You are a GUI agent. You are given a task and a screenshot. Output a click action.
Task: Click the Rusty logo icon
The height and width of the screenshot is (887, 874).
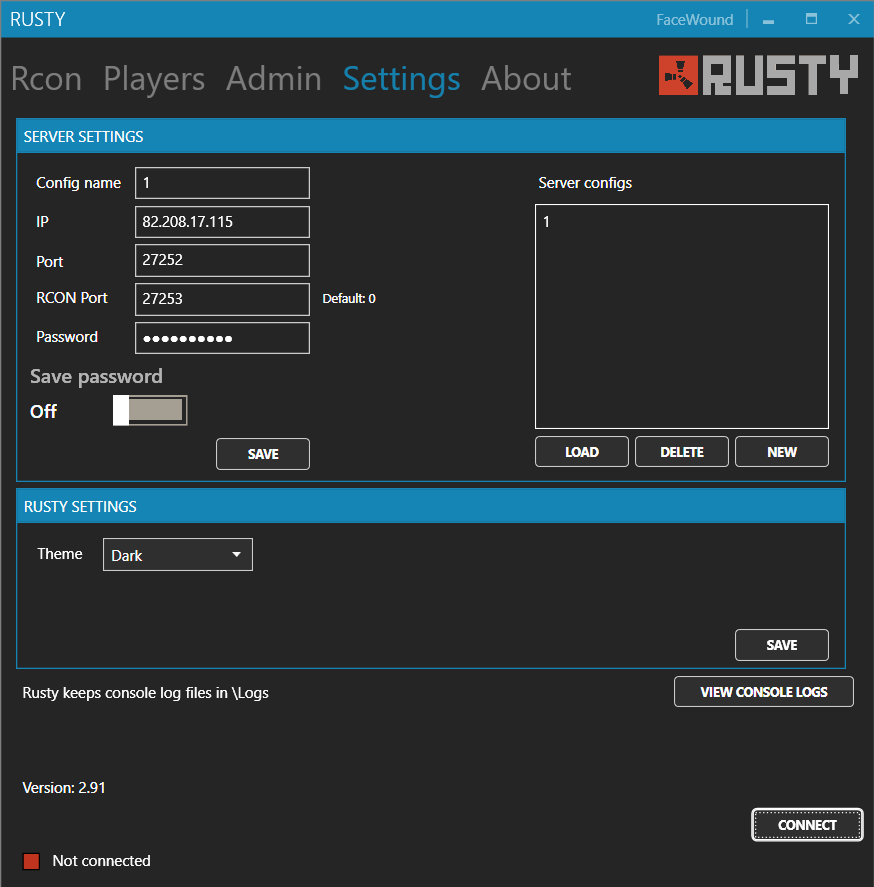pos(678,75)
